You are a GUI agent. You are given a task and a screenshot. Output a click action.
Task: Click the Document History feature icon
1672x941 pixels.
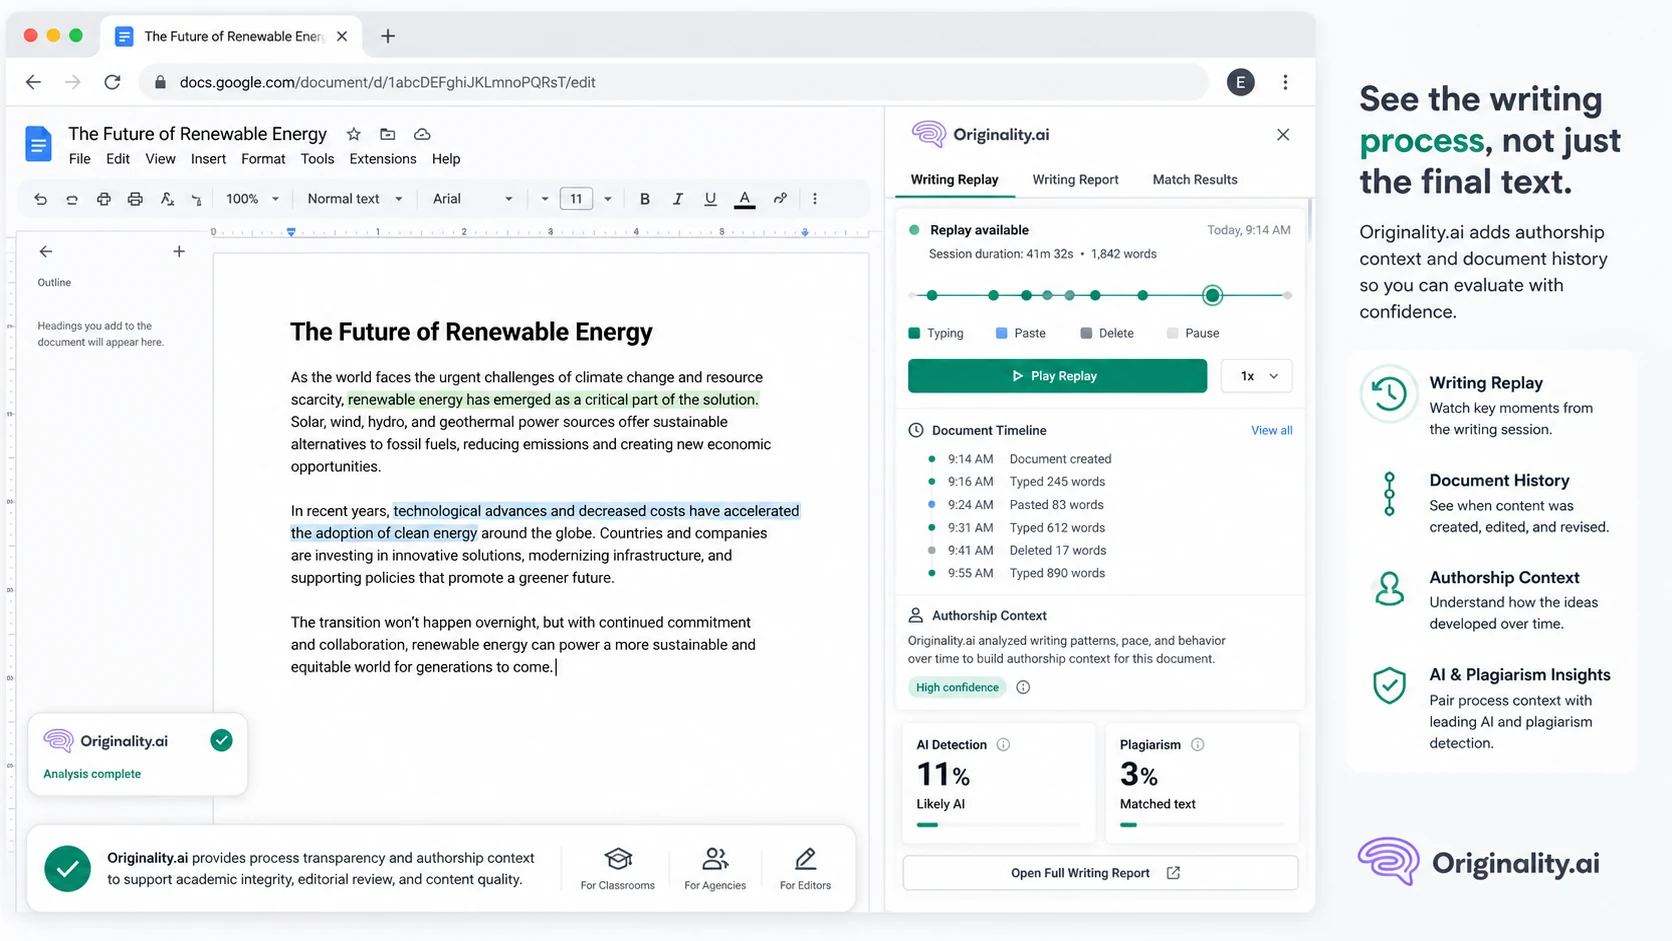point(1389,493)
